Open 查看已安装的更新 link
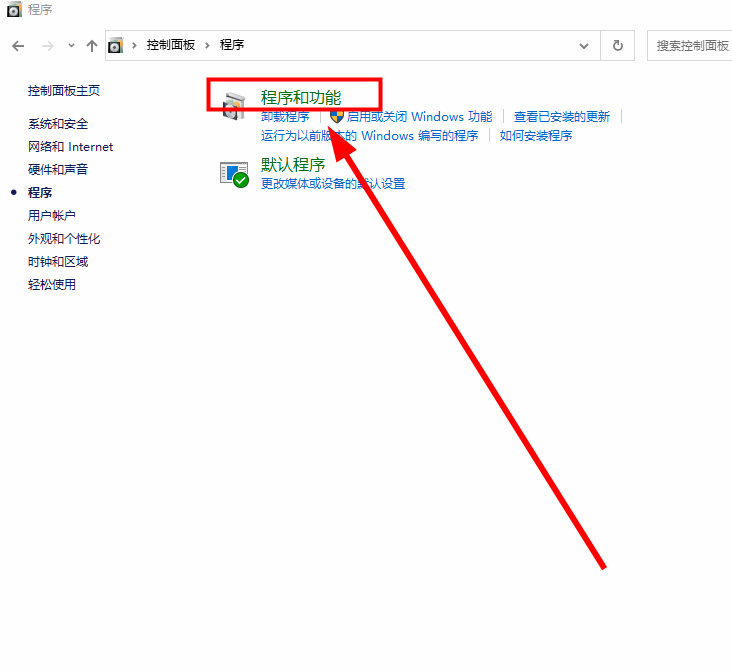 561,117
